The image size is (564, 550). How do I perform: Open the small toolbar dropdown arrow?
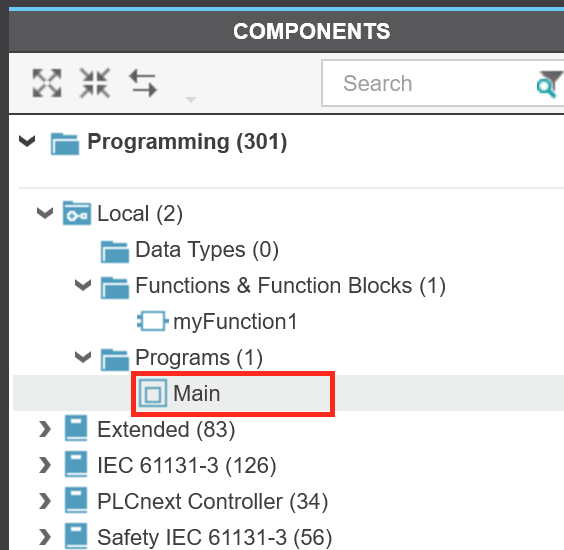point(191,99)
